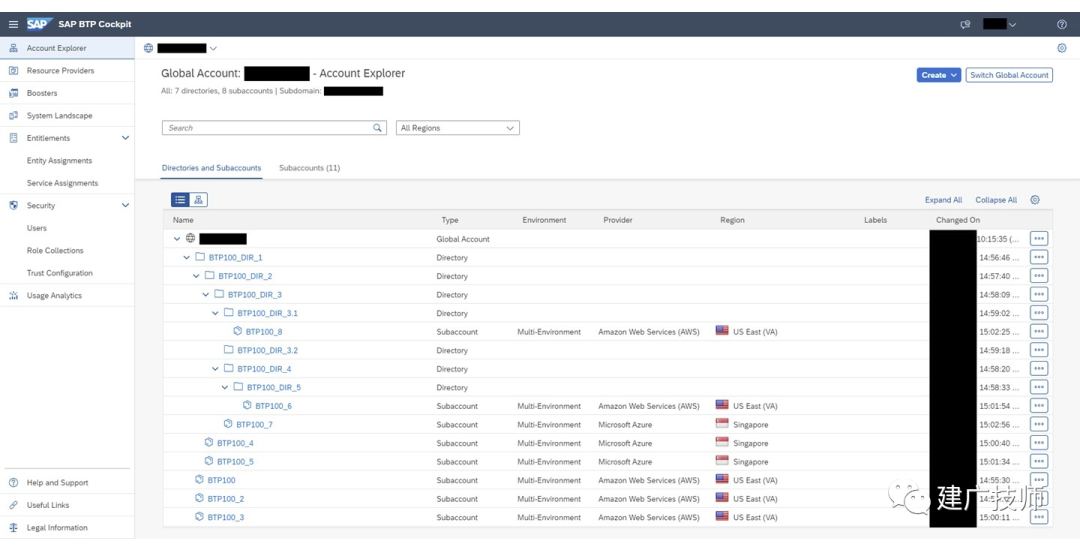1080x547 pixels.
Task: Collapse the Security sidebar section
Action: 125,205
